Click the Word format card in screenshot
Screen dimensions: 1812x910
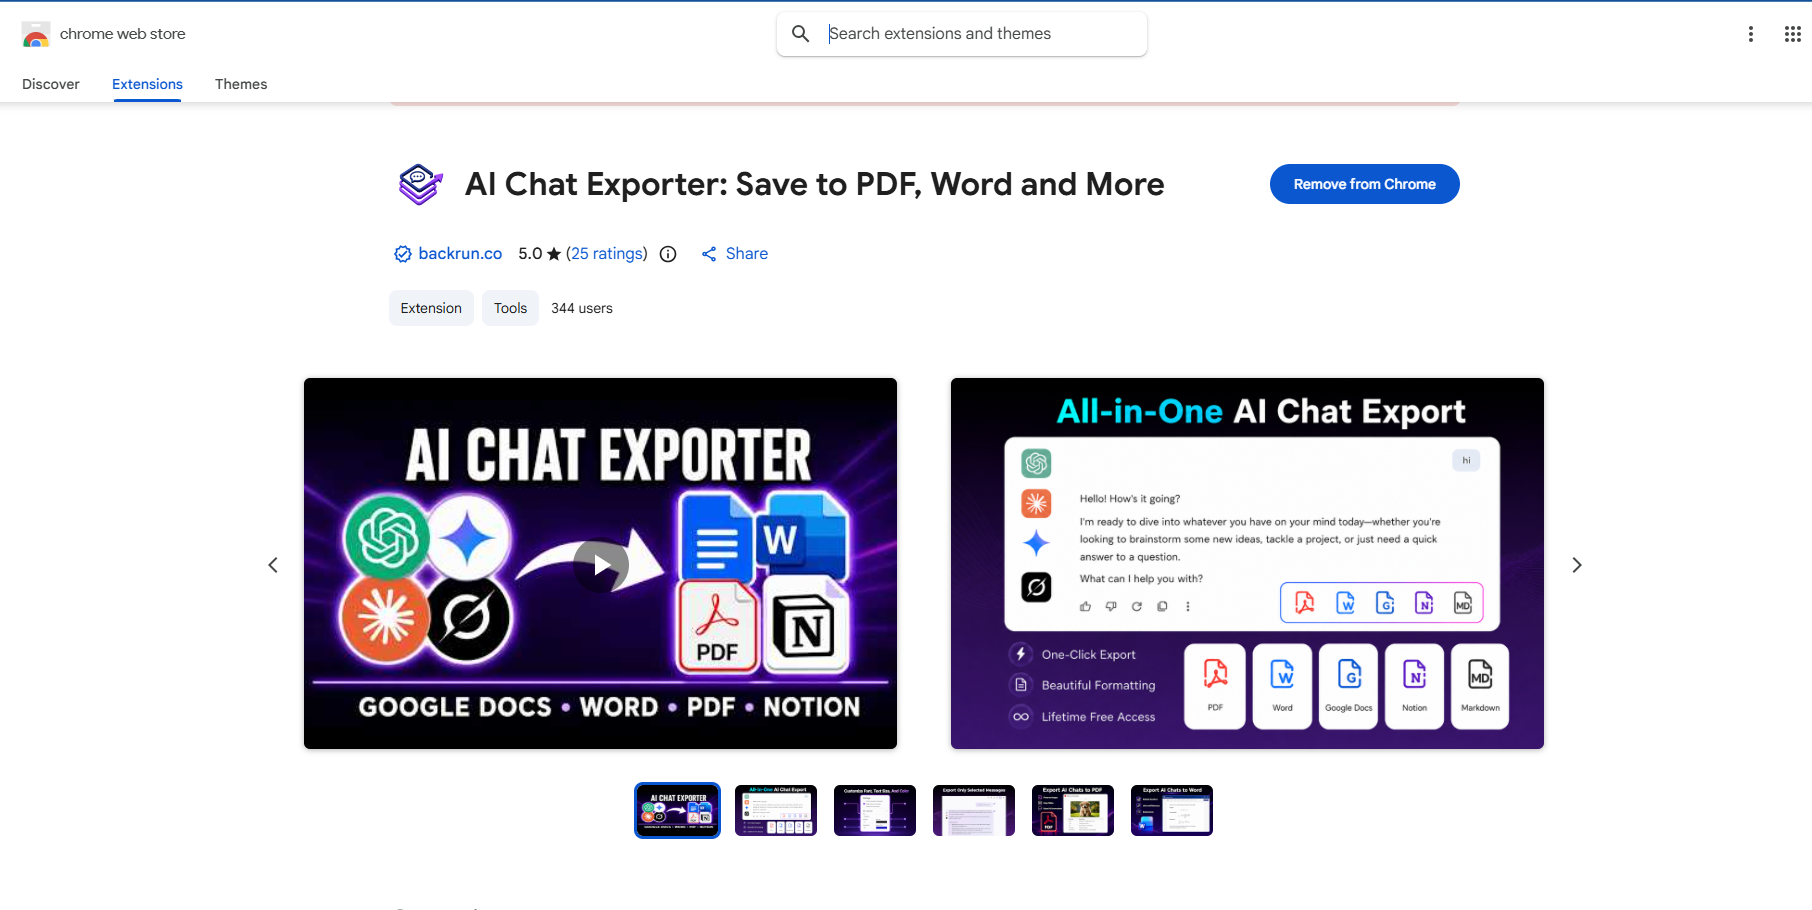(x=1282, y=686)
